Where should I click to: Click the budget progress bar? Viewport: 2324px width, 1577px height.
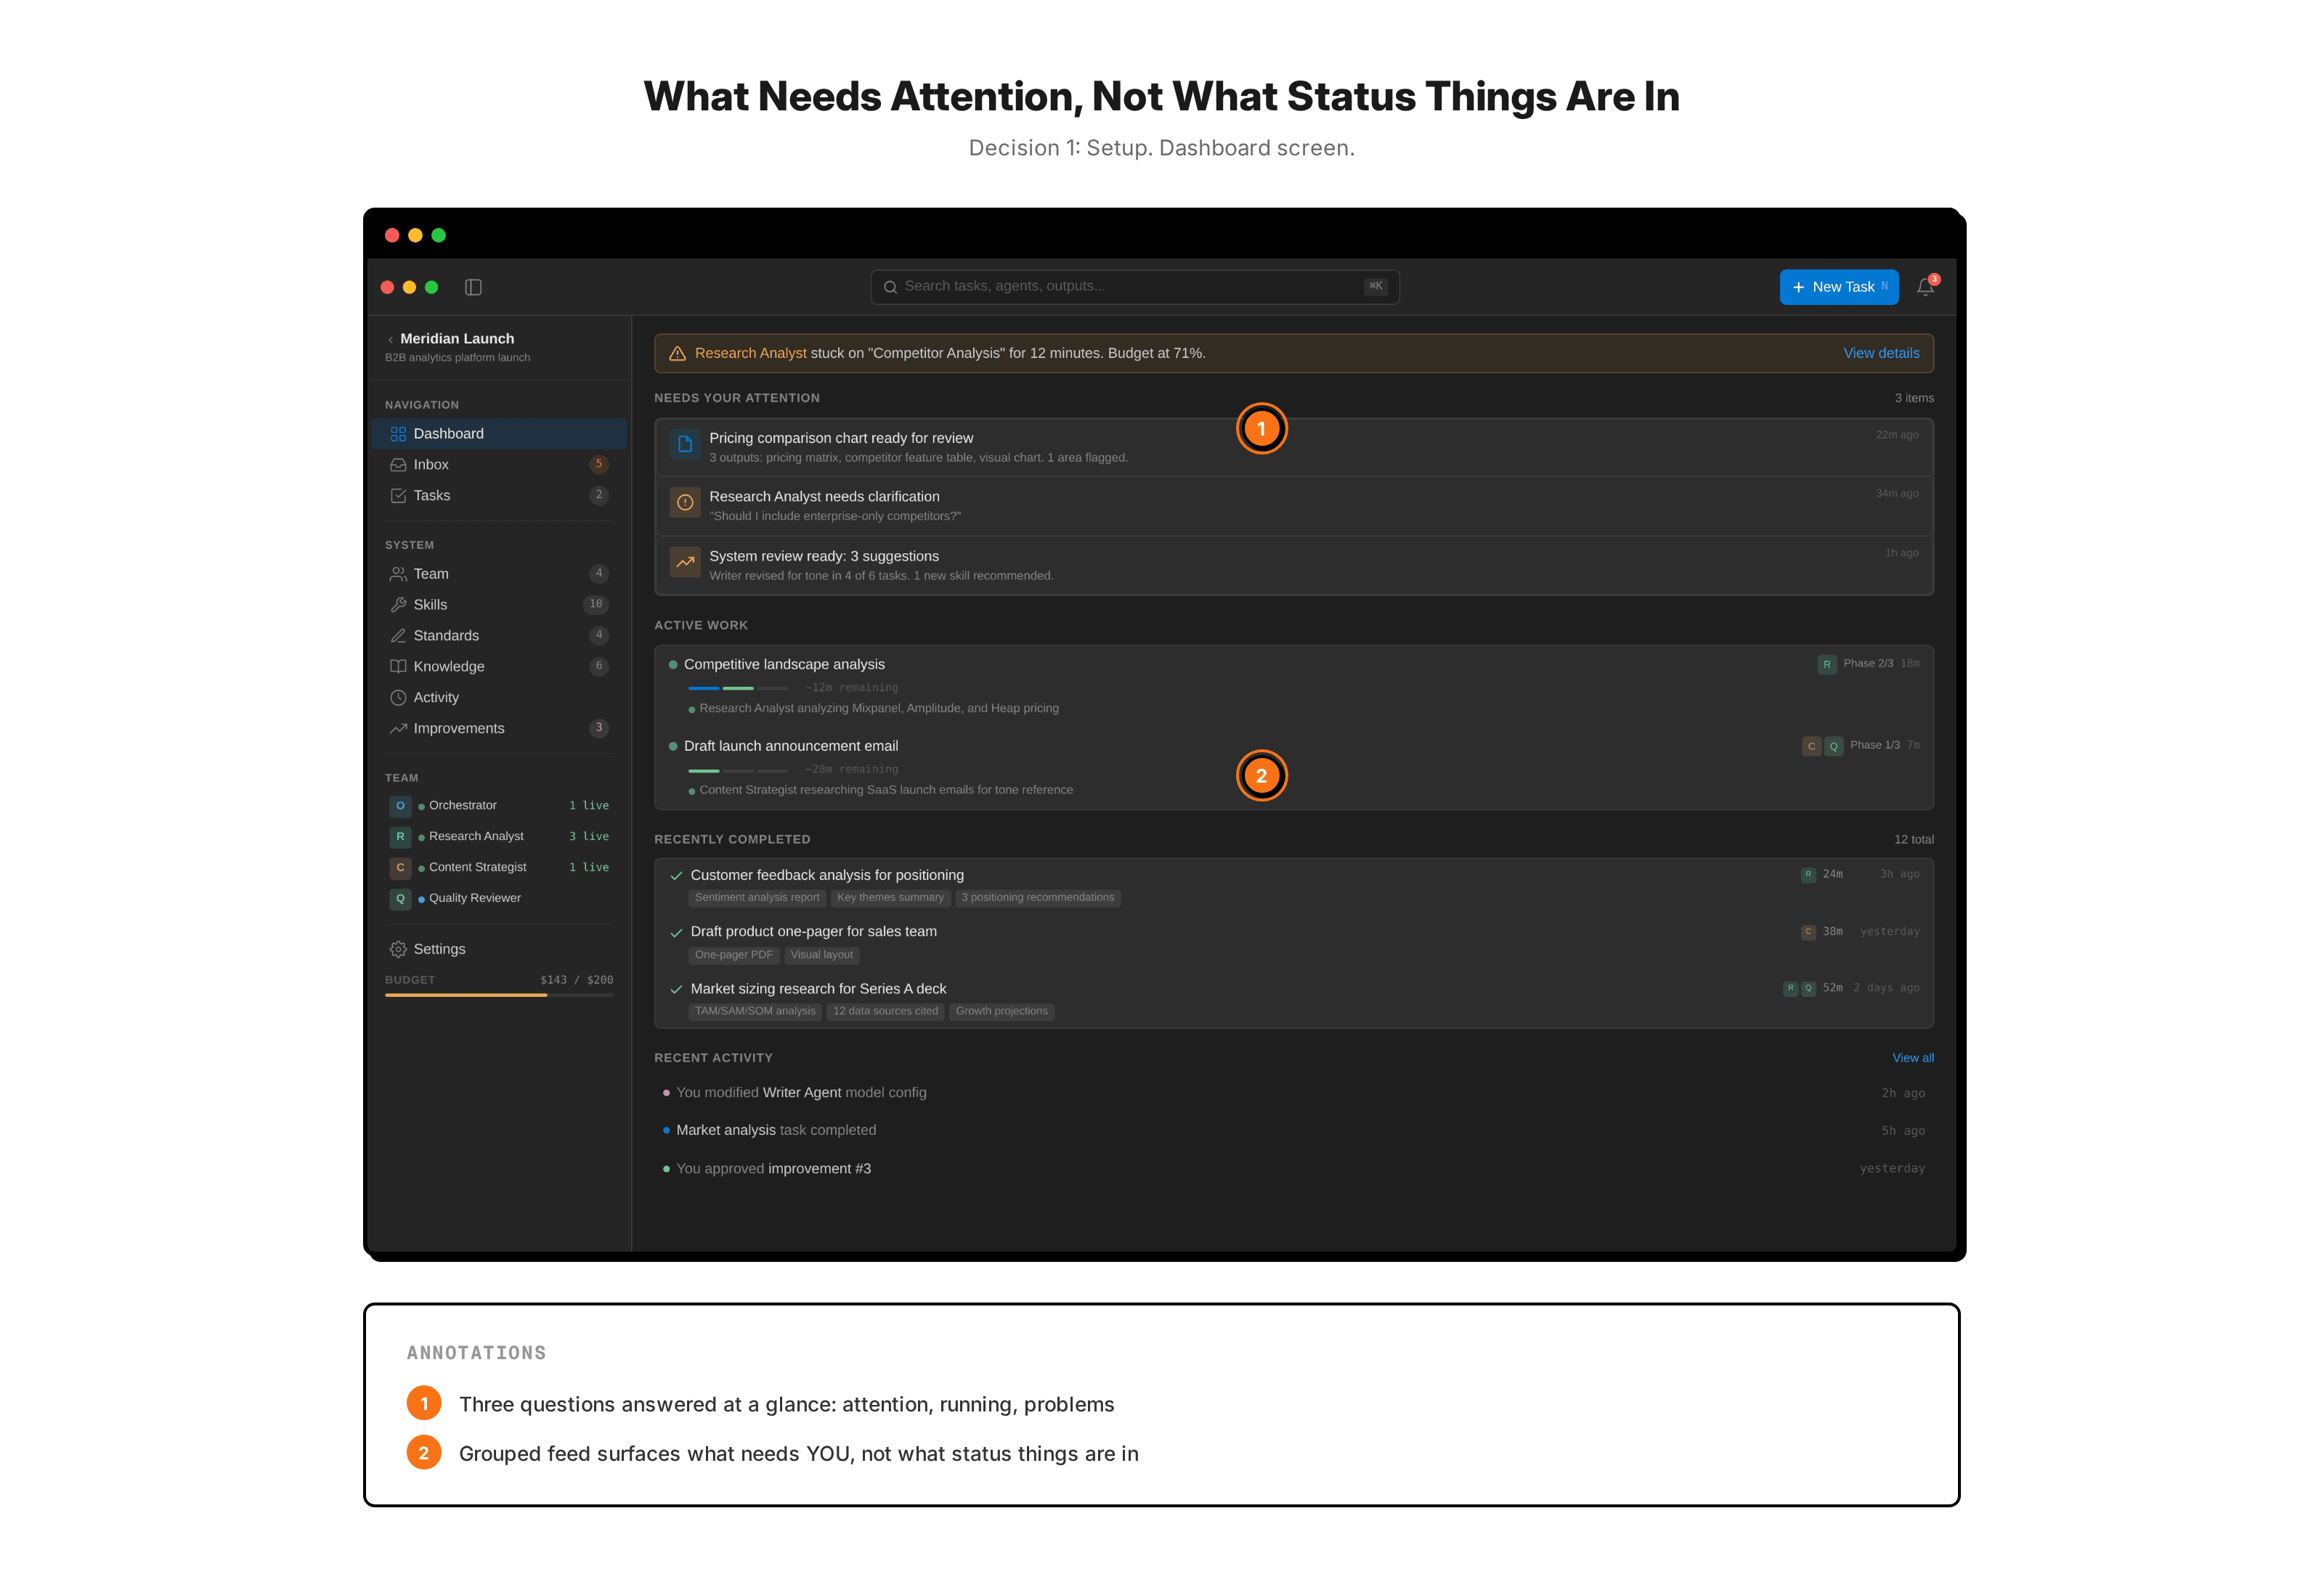(499, 996)
